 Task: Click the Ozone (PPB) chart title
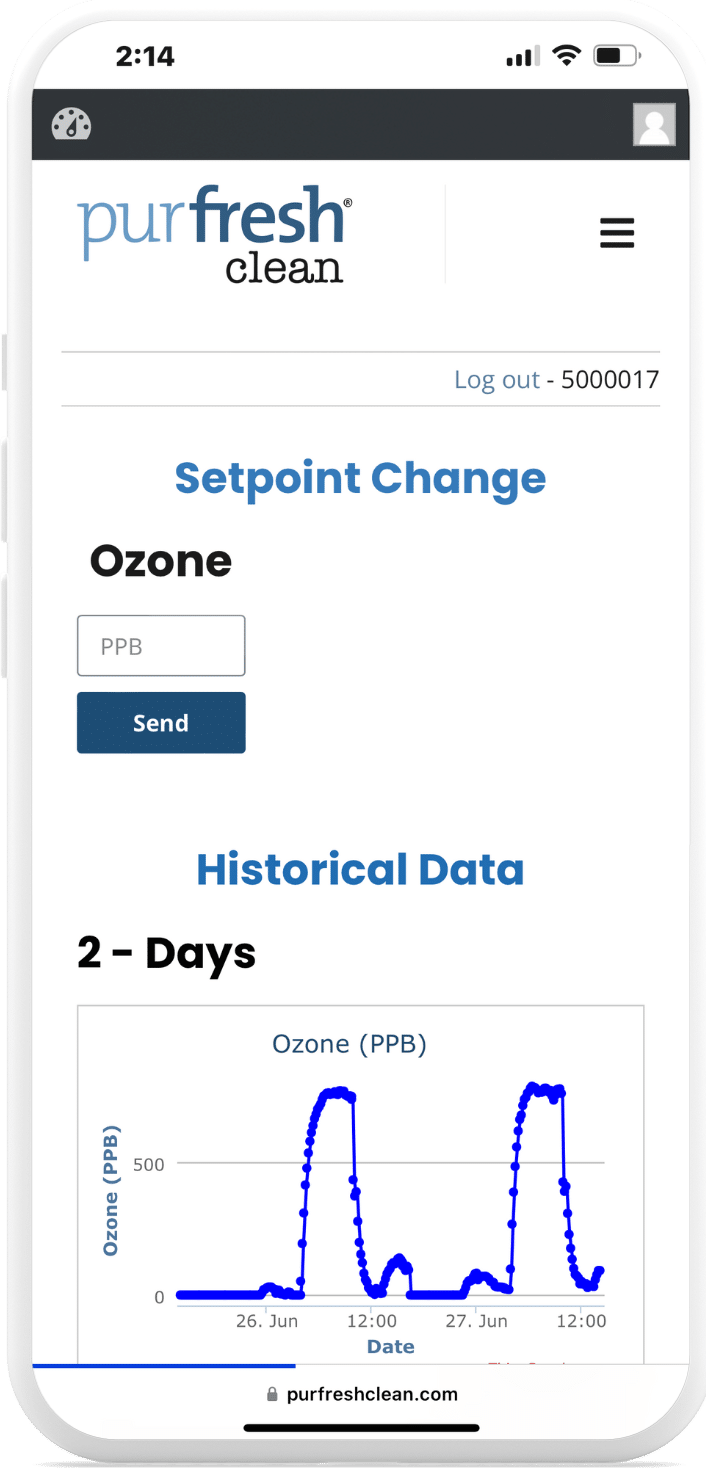tap(350, 1045)
